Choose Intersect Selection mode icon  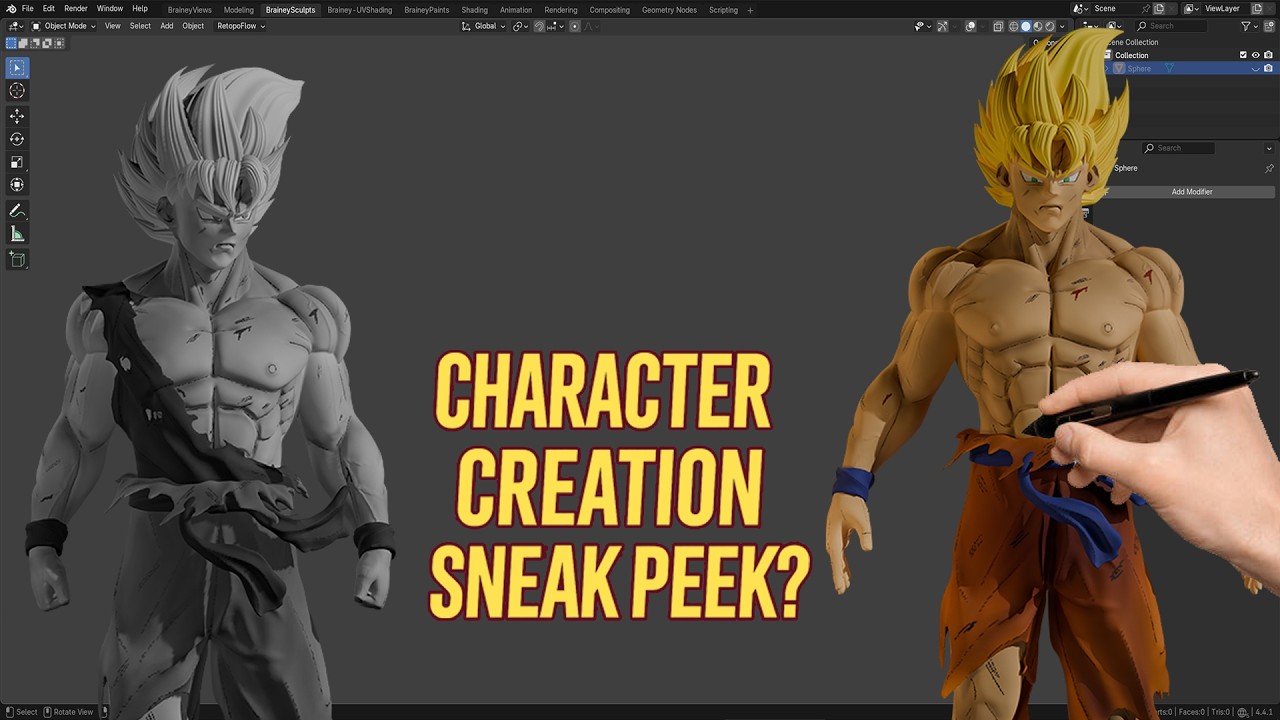59,43
